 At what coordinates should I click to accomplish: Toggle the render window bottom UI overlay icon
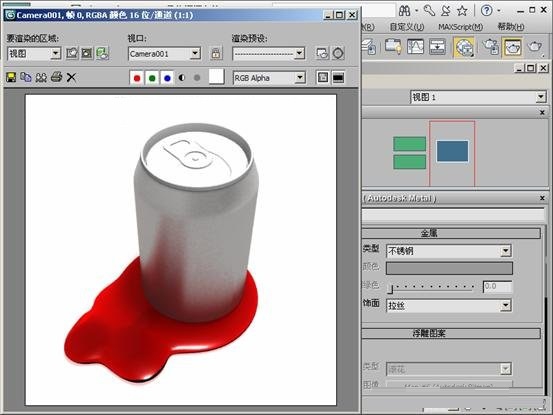pyautogui.click(x=338, y=78)
